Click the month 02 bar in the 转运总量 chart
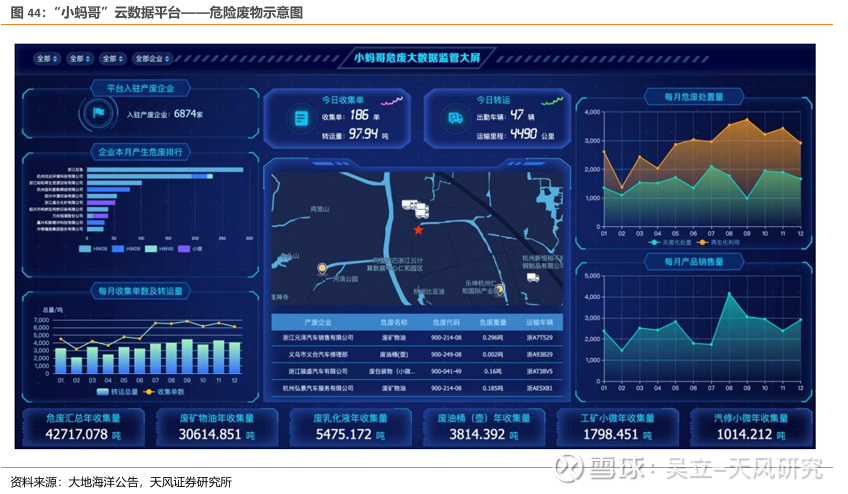The image size is (848, 494). (x=77, y=365)
